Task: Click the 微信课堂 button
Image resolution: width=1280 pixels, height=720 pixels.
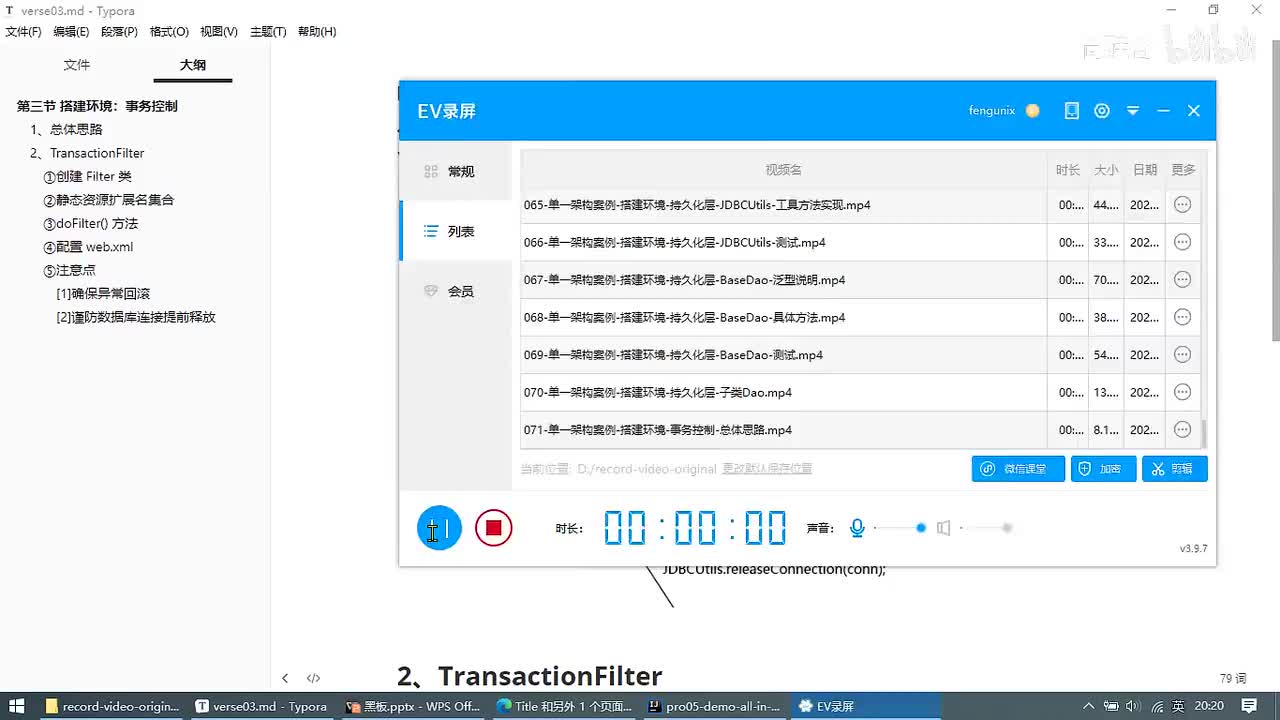Action: pos(1018,468)
